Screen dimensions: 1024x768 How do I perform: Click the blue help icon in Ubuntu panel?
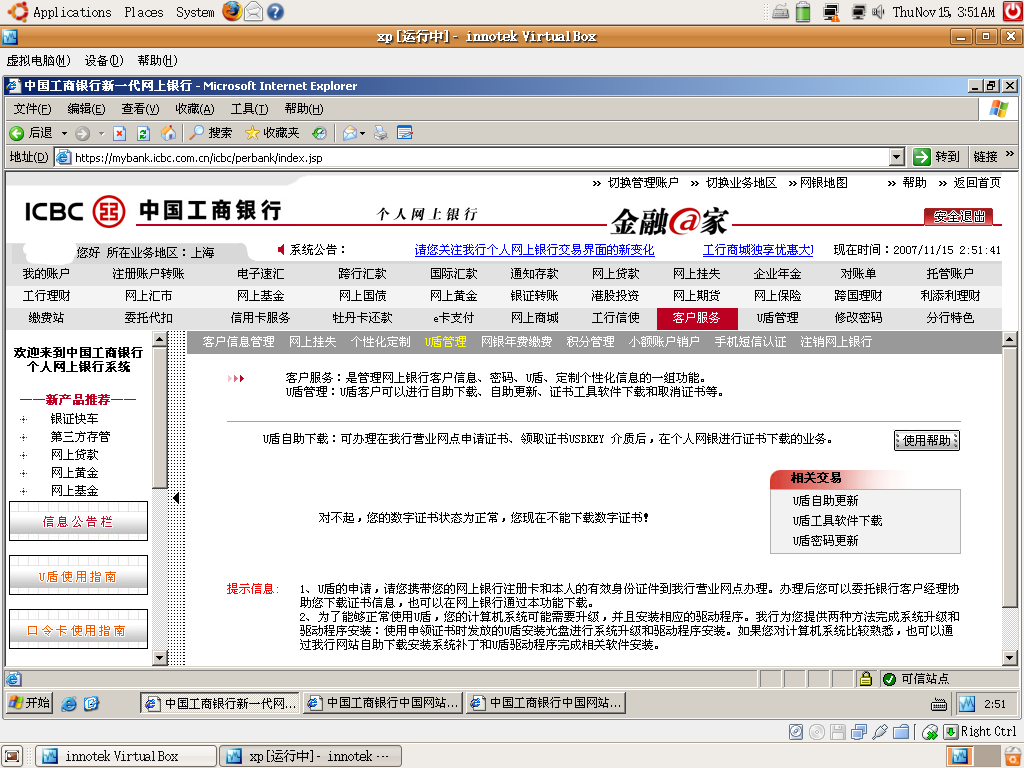coord(276,12)
